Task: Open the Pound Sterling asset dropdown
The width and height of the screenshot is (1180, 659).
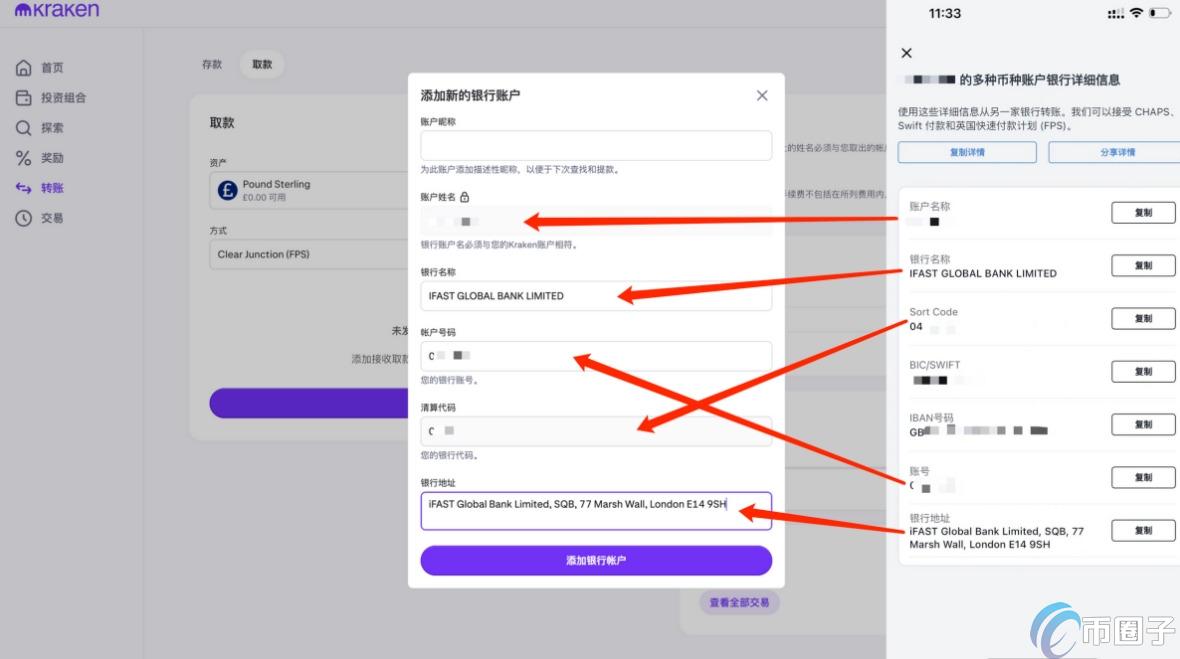Action: [310, 190]
